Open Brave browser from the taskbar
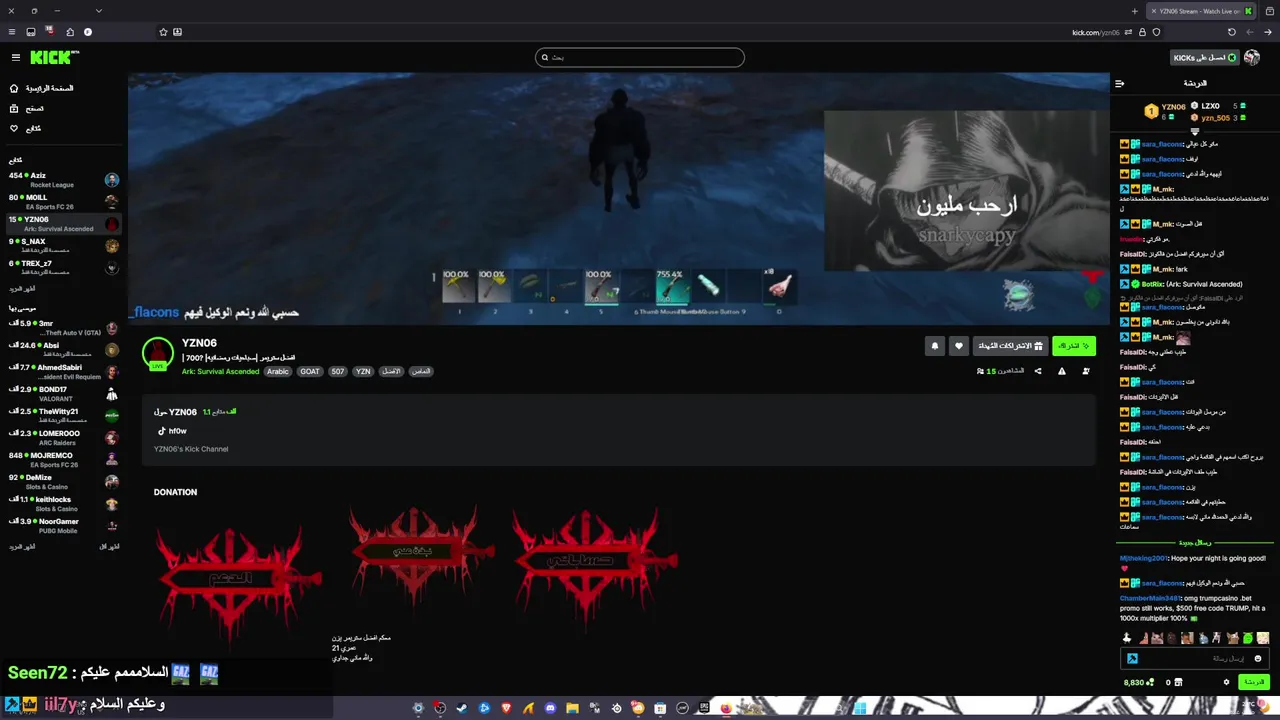This screenshot has width=1280, height=720. tap(506, 708)
